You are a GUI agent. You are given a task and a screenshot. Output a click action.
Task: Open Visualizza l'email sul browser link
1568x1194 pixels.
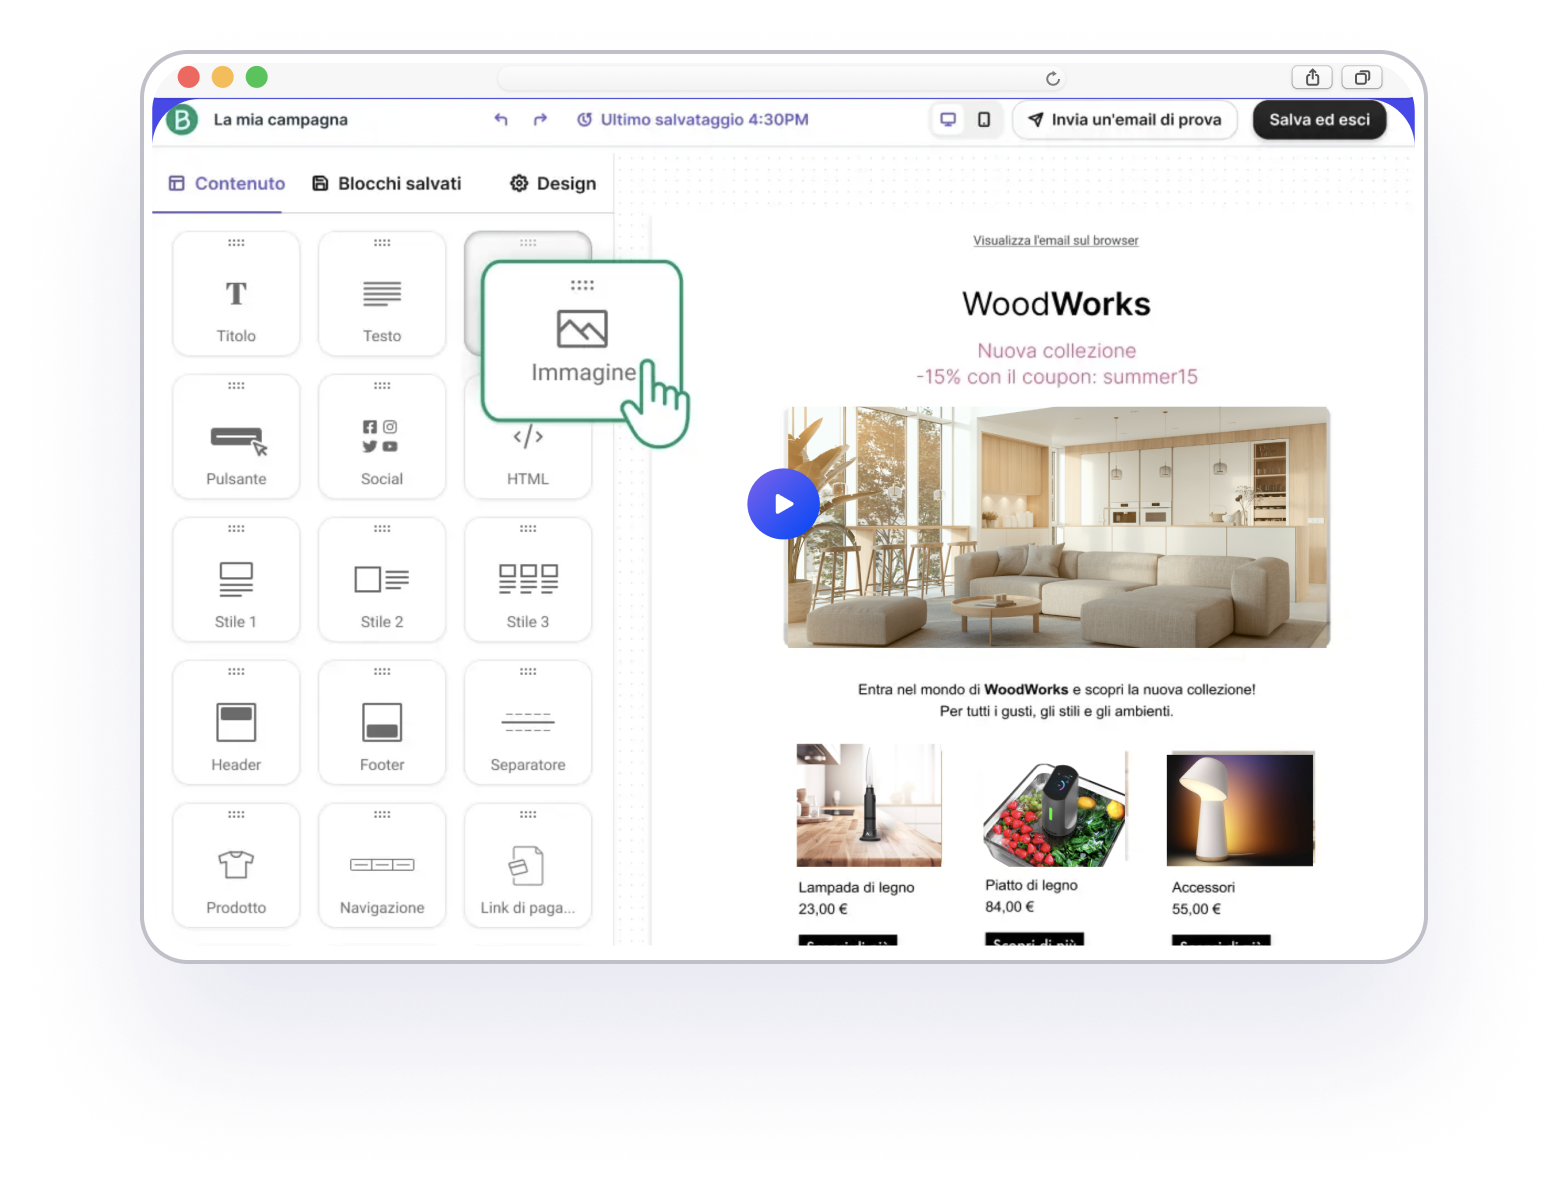[x=1055, y=241]
